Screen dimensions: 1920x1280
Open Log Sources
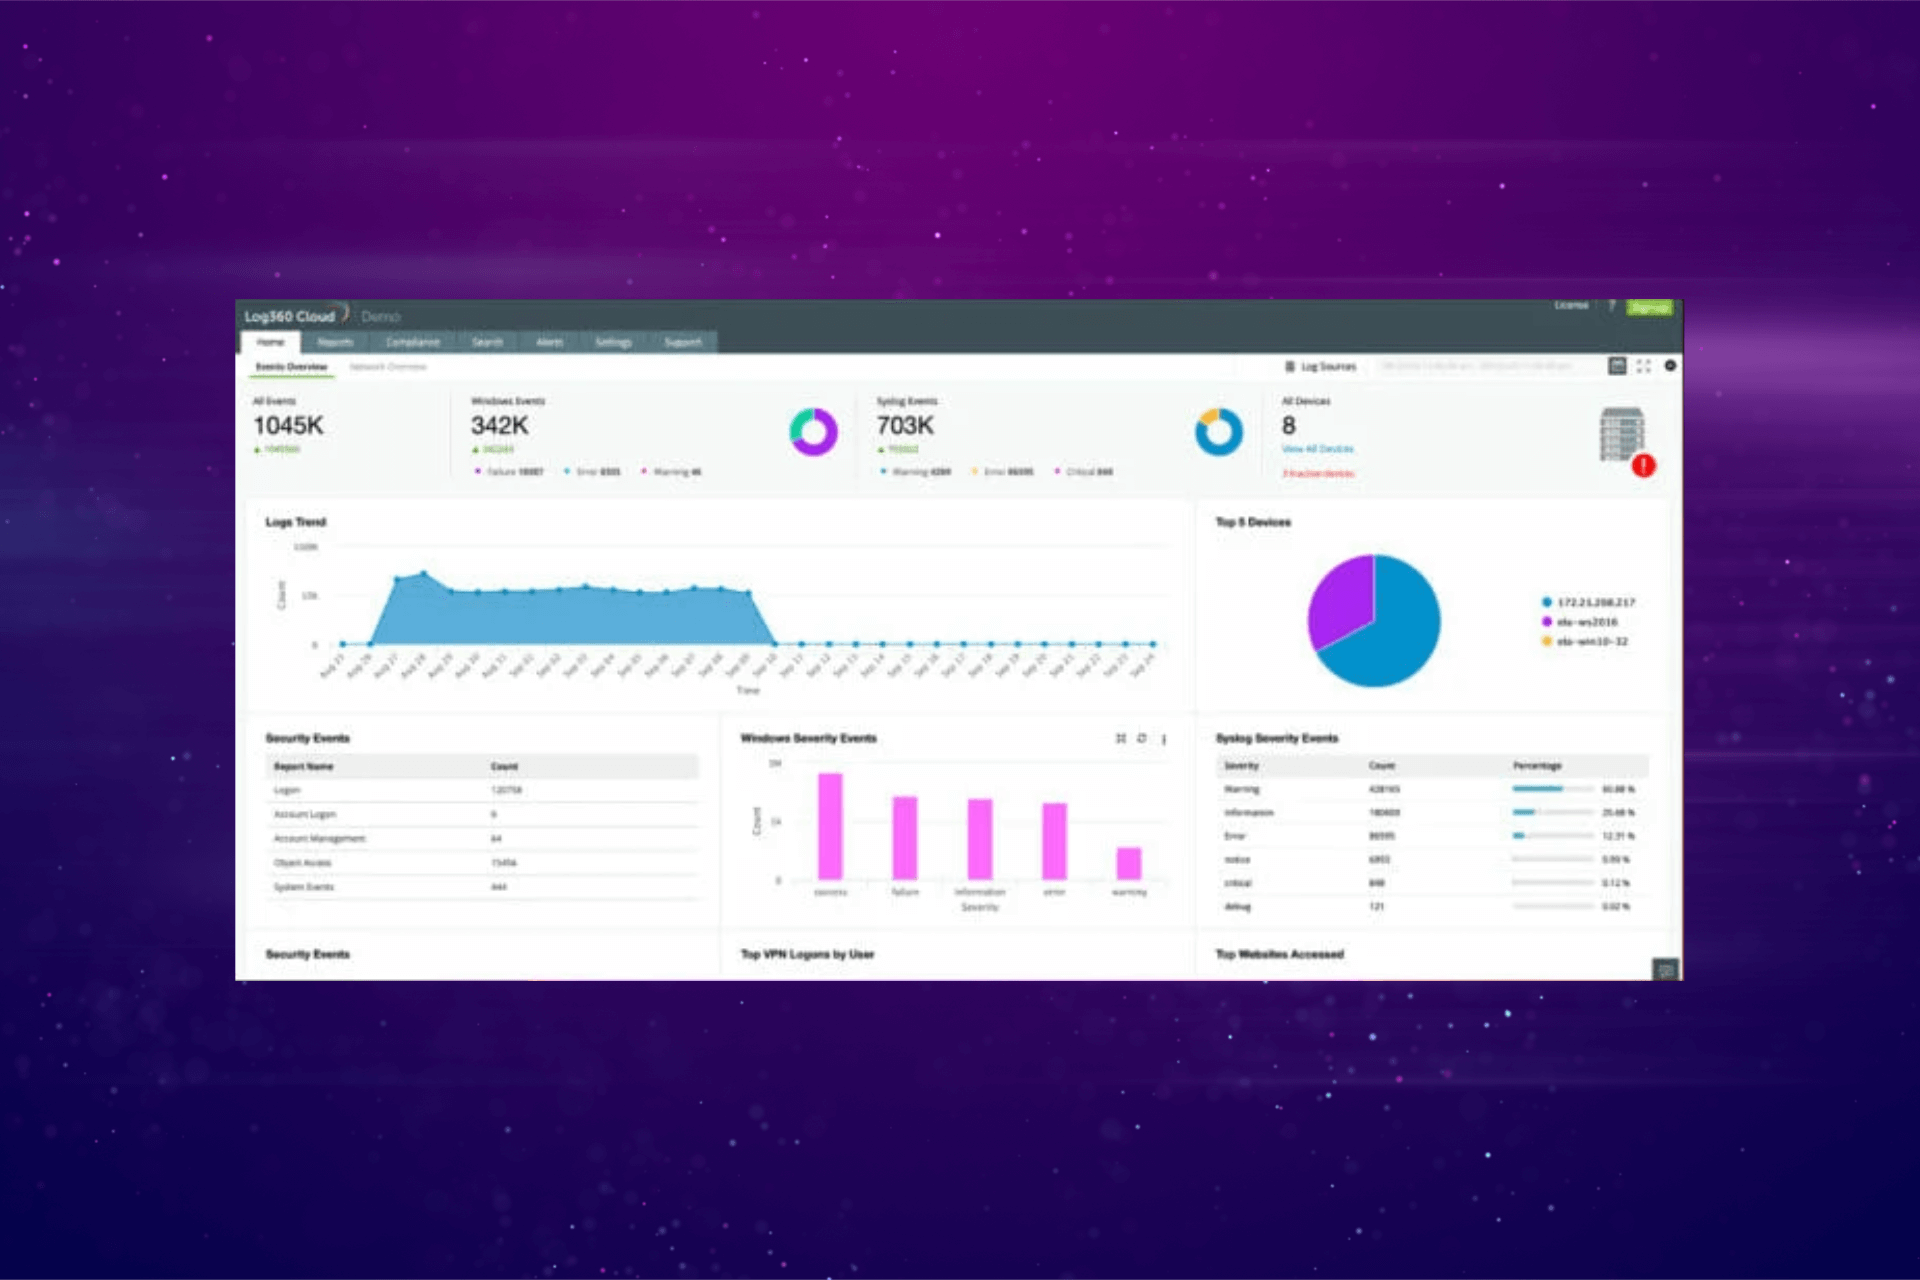[1320, 367]
